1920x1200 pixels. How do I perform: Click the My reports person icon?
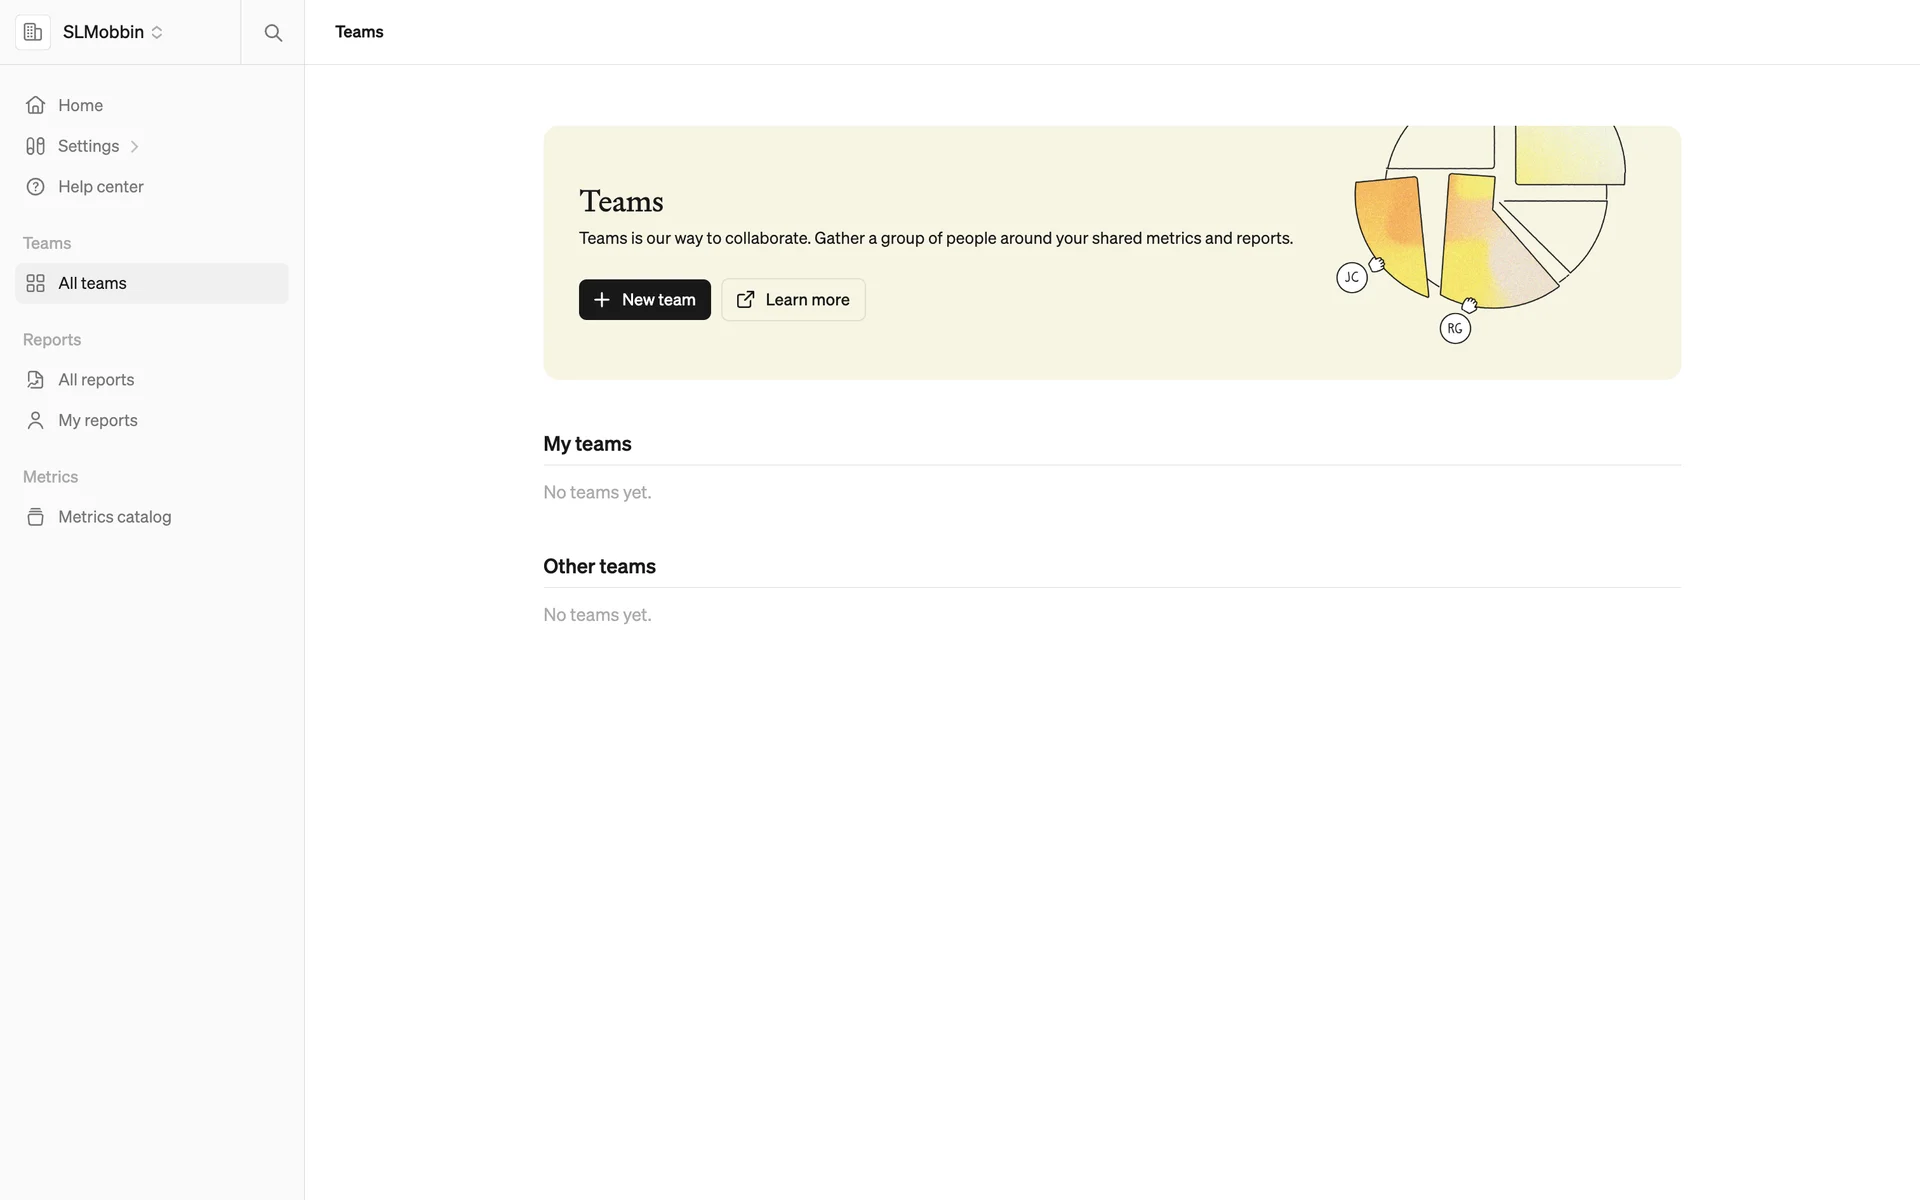(36, 421)
